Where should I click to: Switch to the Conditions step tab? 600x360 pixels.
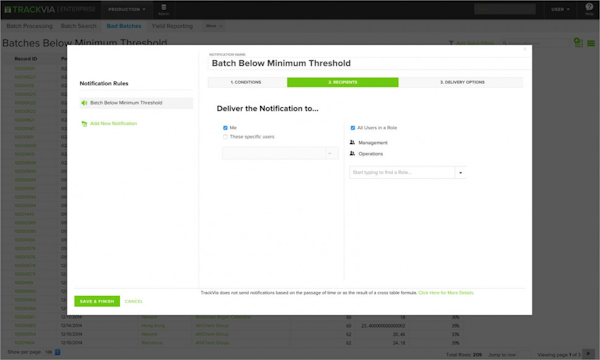pos(247,82)
